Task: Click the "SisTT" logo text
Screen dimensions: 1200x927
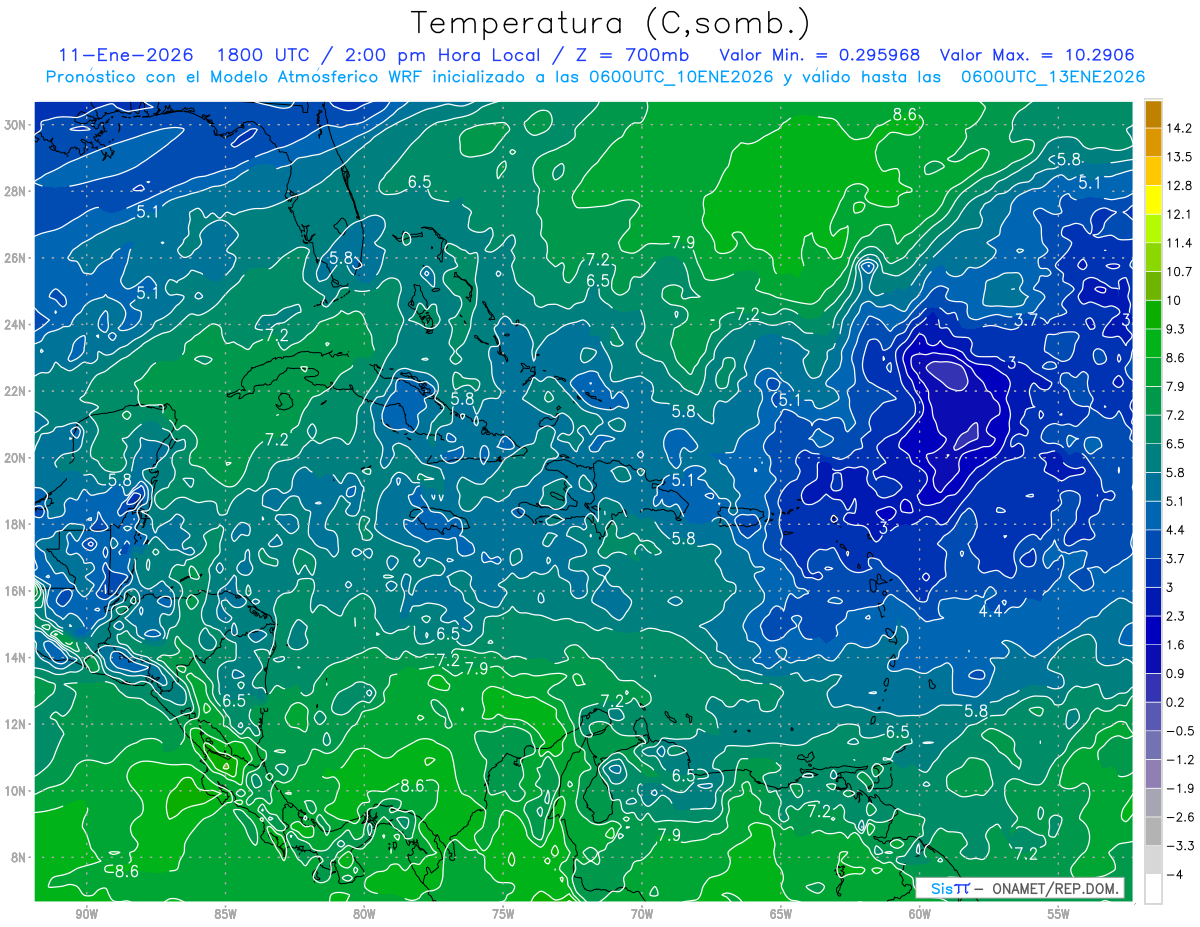Action: click(x=949, y=888)
